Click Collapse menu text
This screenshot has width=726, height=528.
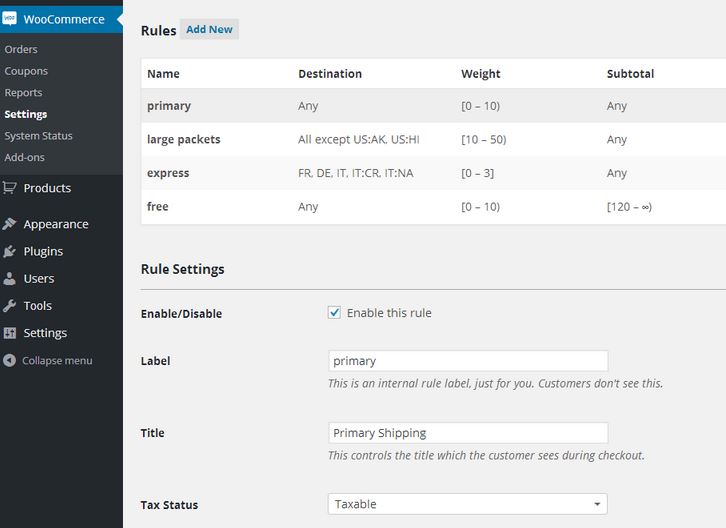pos(57,360)
